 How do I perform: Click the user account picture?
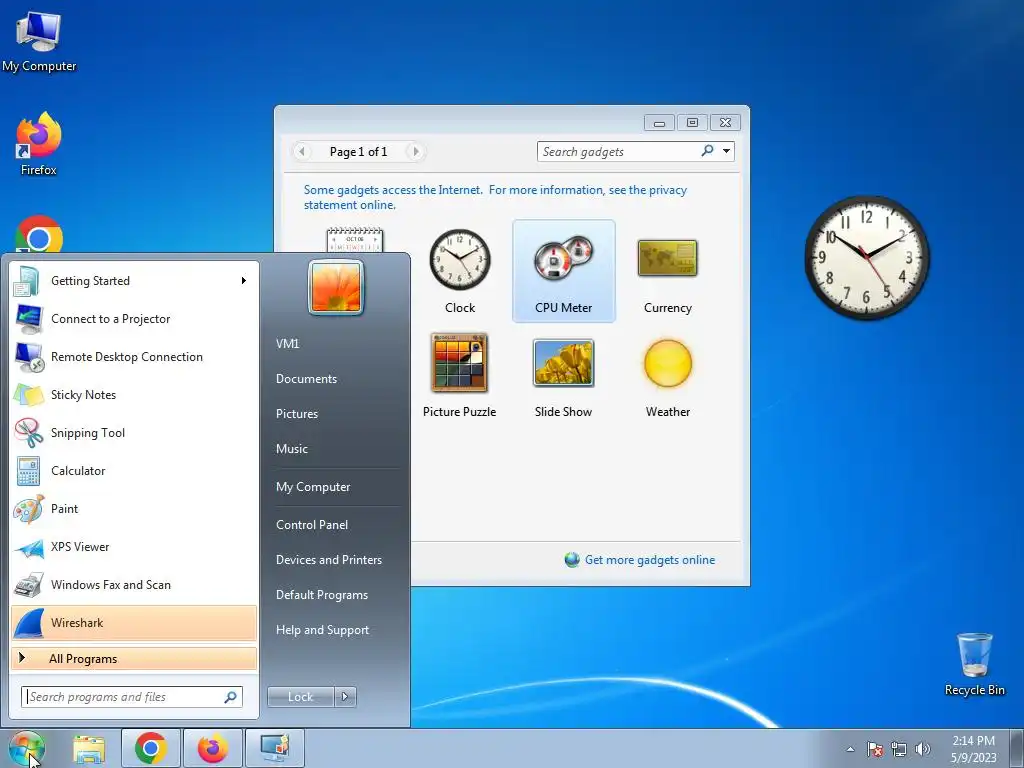pos(336,287)
